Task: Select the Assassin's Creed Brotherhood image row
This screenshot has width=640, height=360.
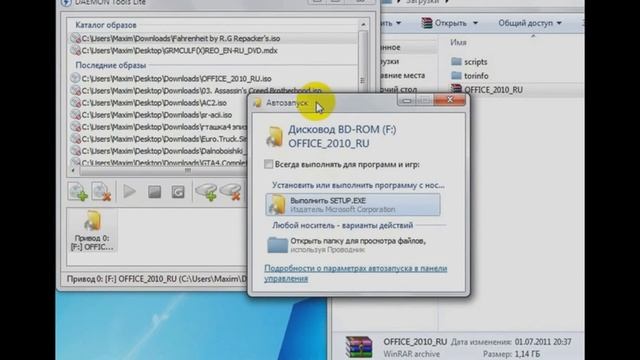Action: point(196,90)
